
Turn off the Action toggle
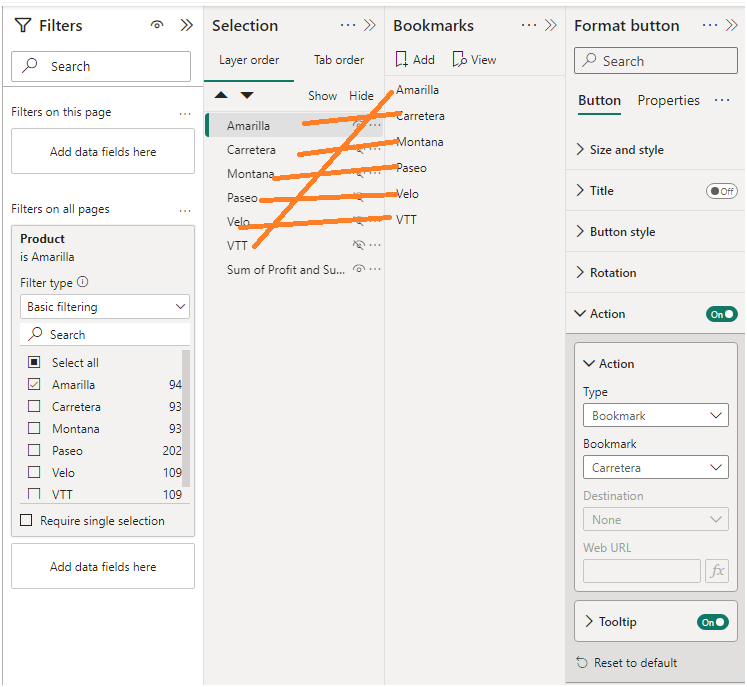tap(722, 314)
